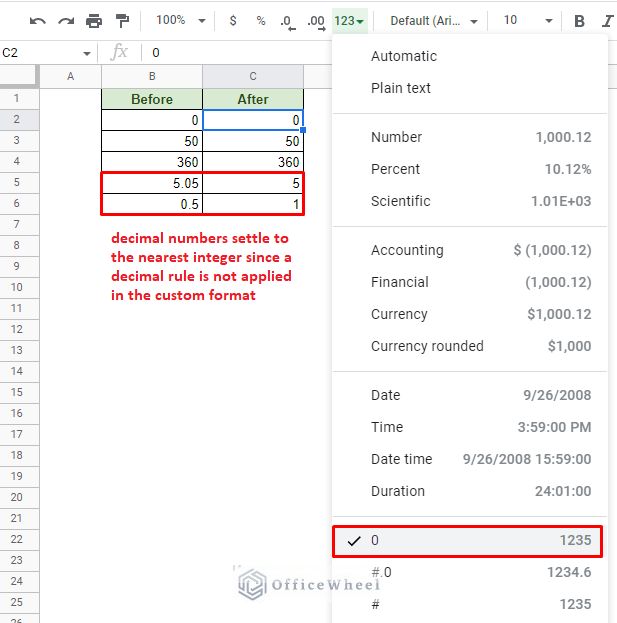Select column C header

253,76
